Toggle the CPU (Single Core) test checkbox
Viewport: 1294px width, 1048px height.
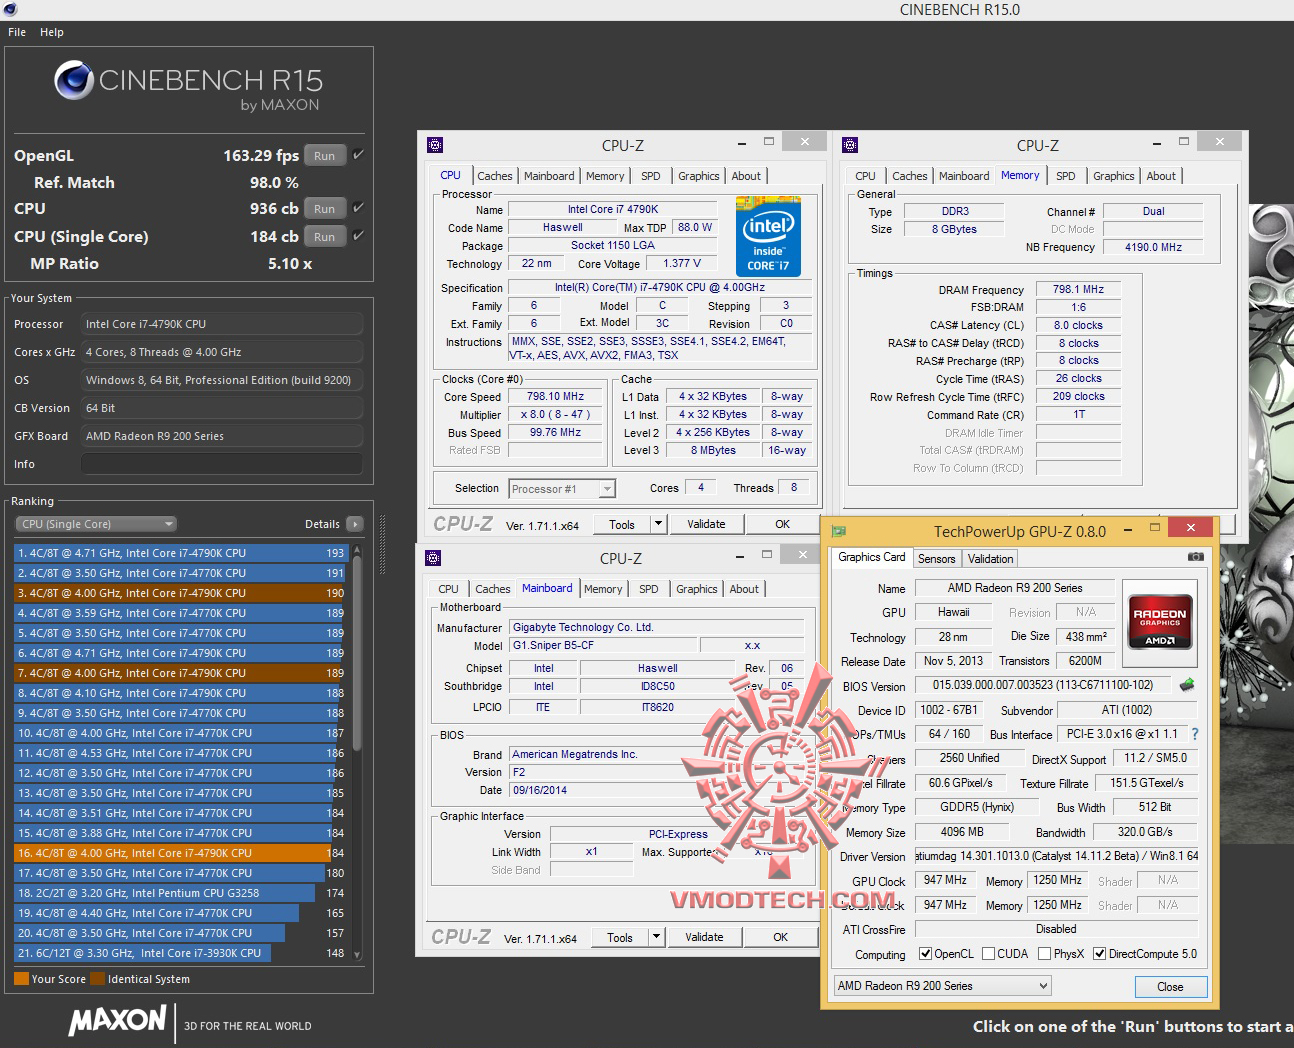point(358,236)
